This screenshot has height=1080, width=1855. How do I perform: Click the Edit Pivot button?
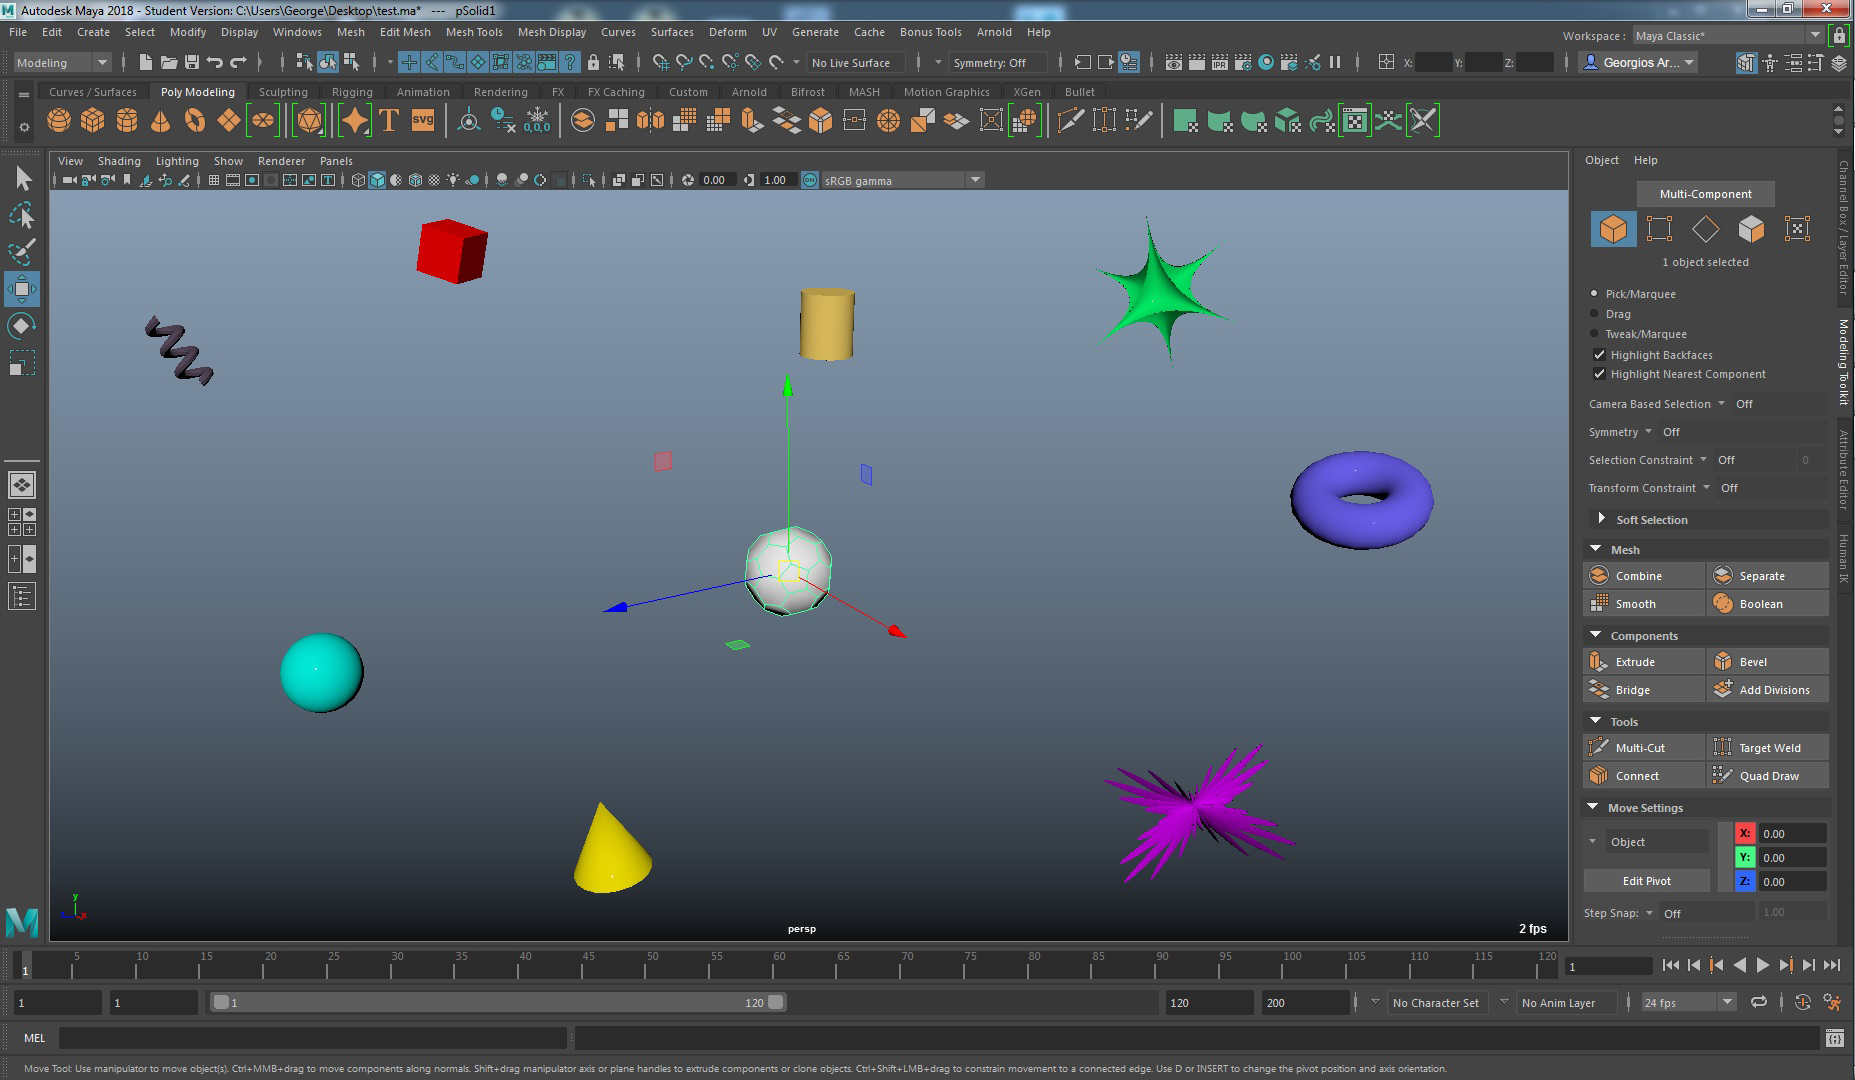click(x=1646, y=881)
